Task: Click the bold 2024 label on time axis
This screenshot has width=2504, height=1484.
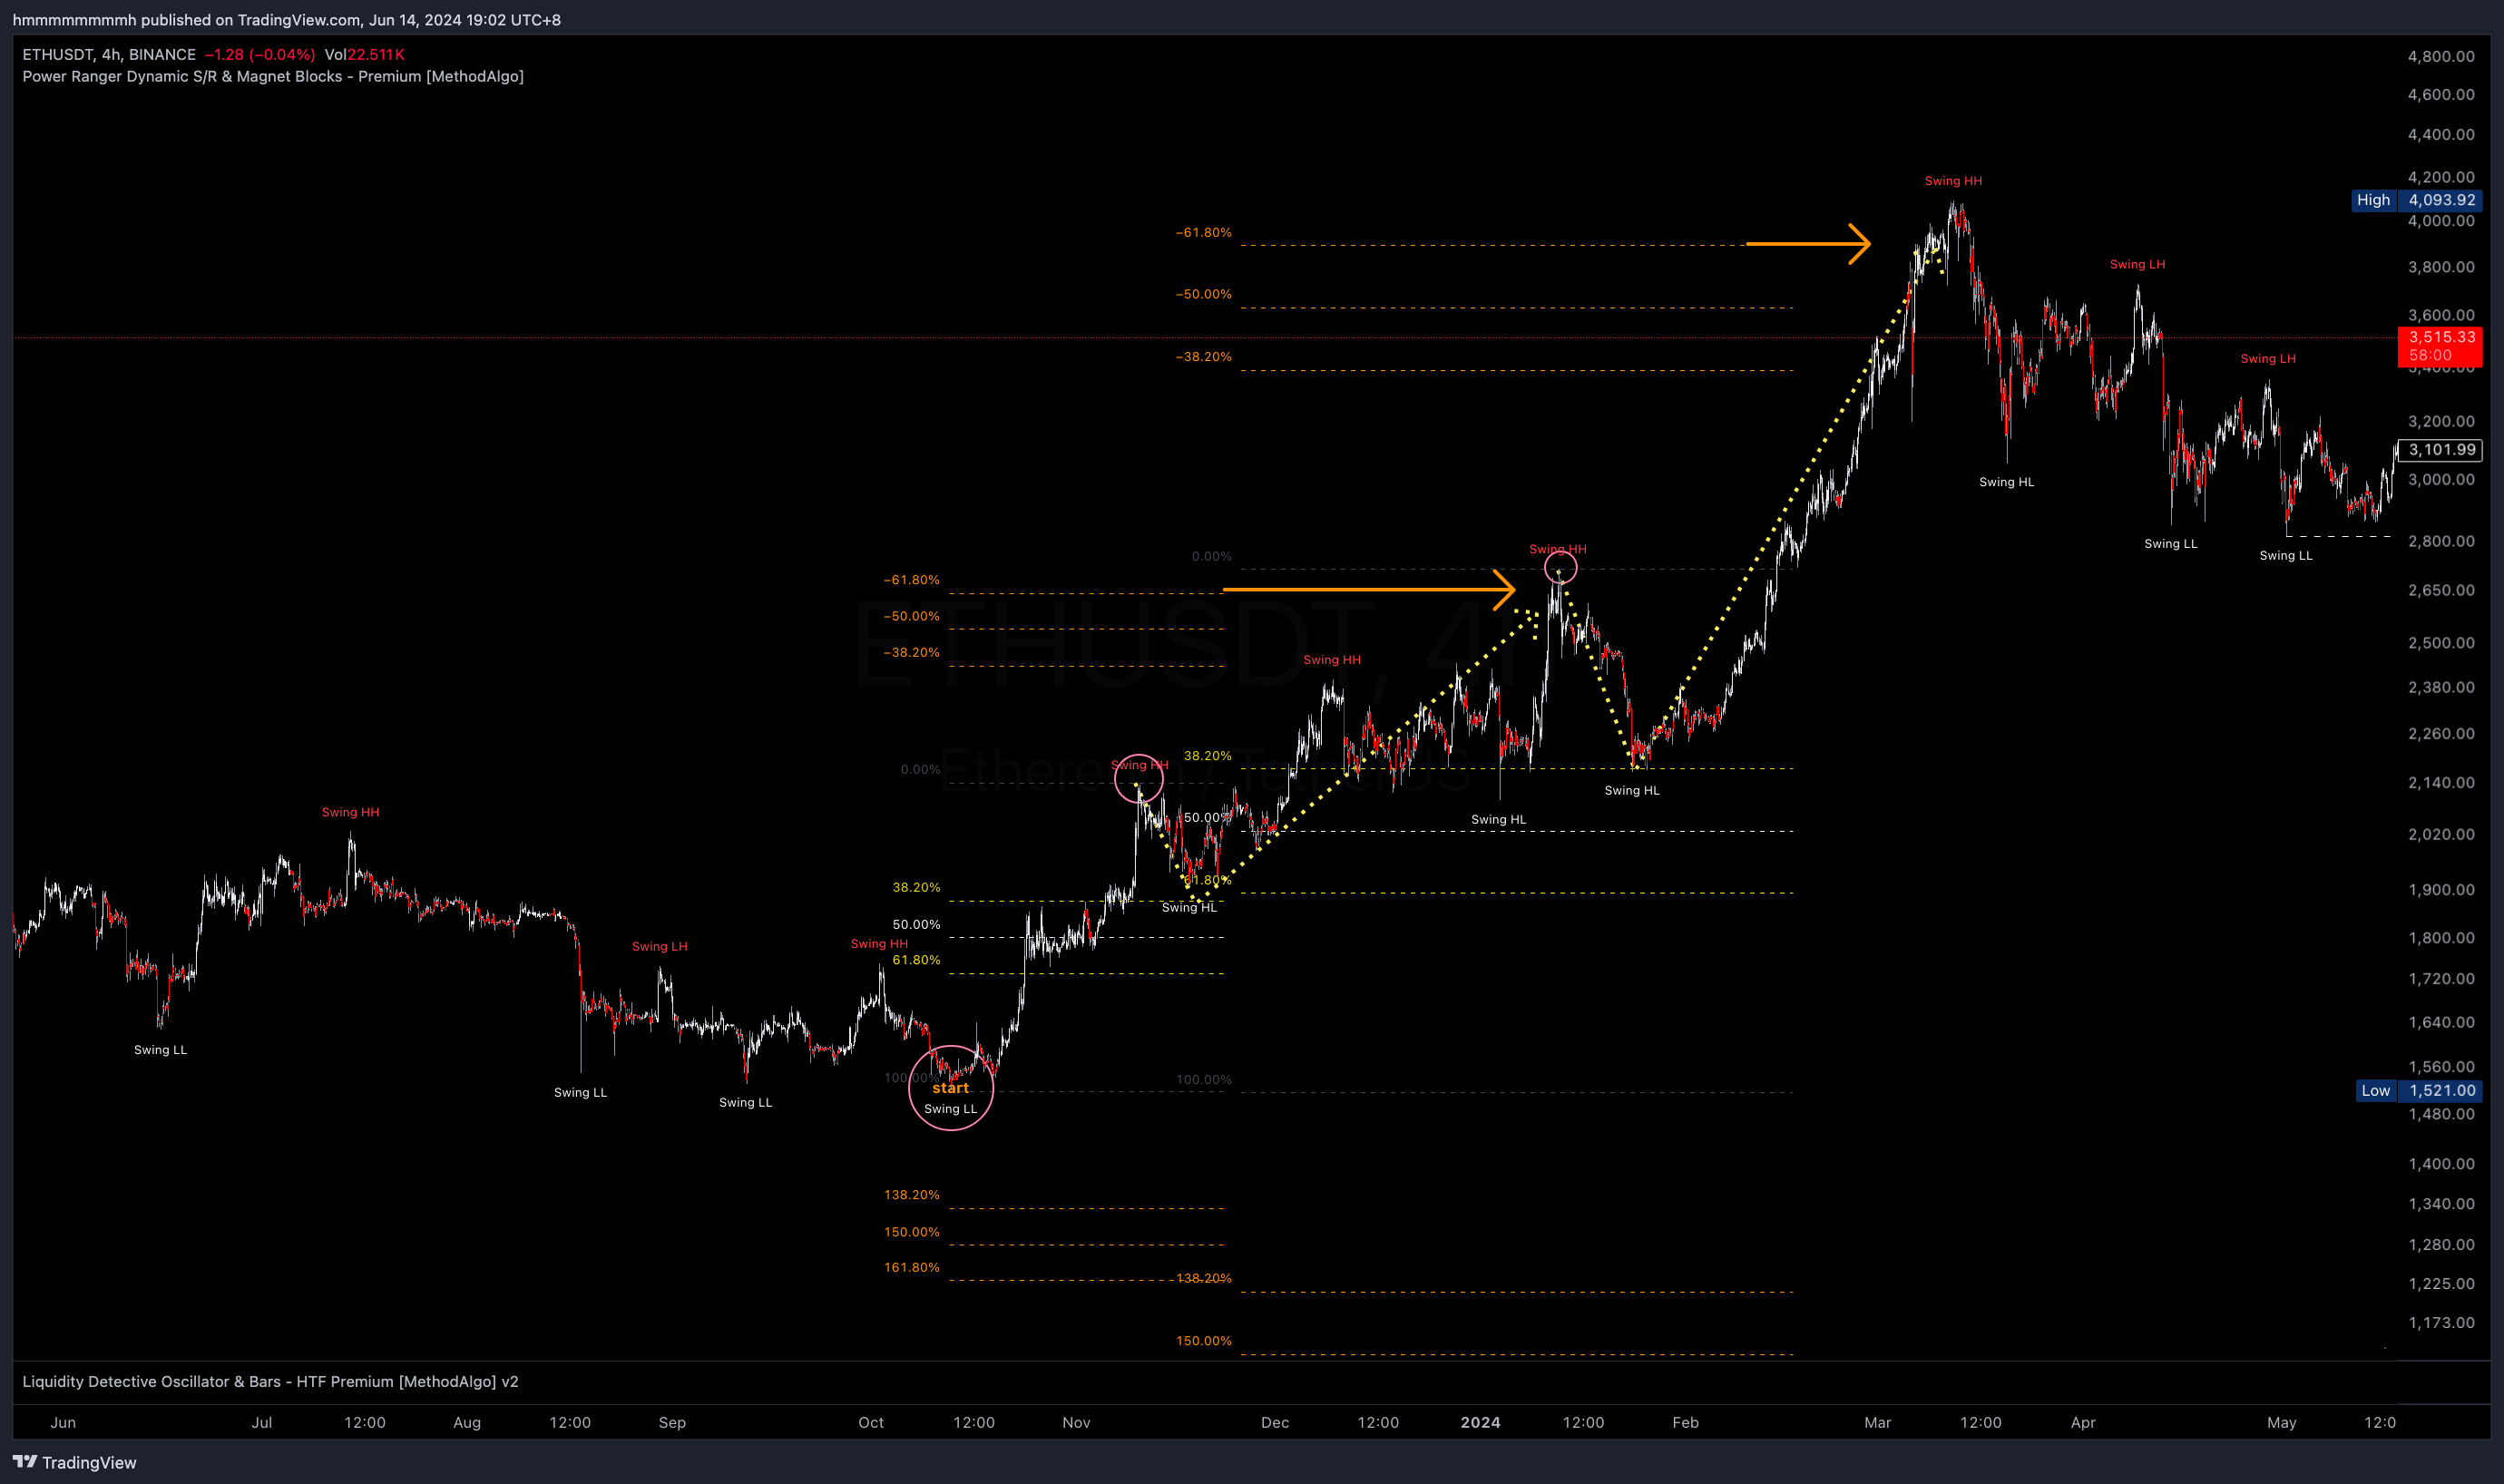Action: click(1480, 1422)
